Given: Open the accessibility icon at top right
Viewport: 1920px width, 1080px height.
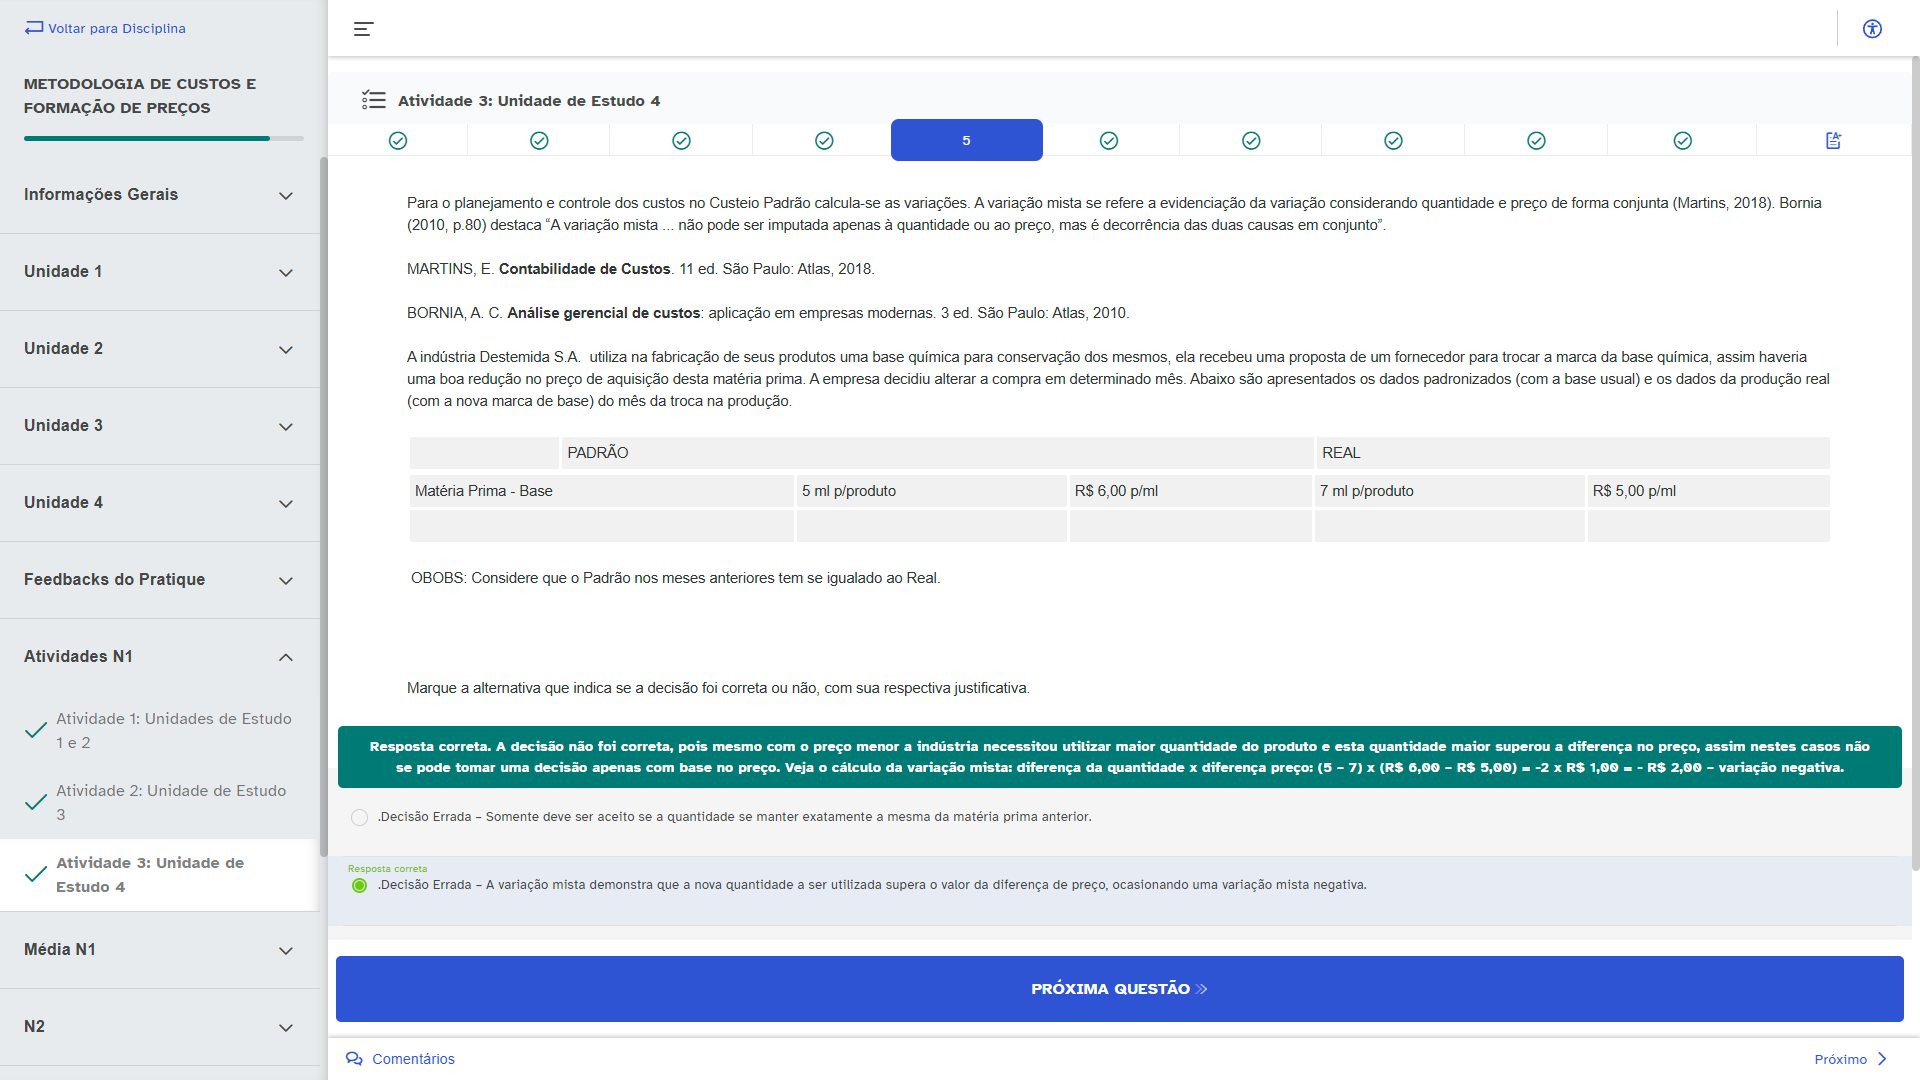Looking at the screenshot, I should tap(1872, 29).
